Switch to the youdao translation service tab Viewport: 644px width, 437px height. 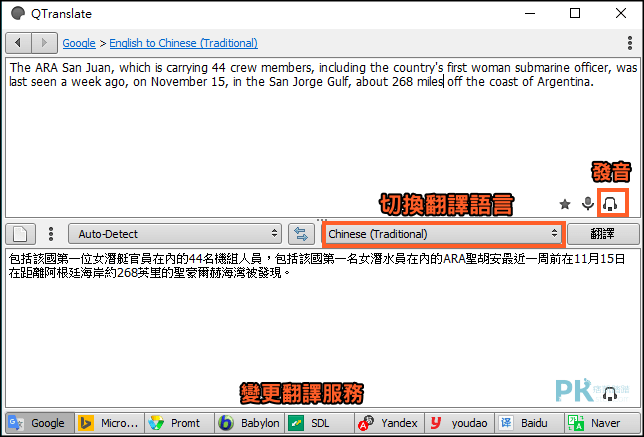click(x=460, y=423)
